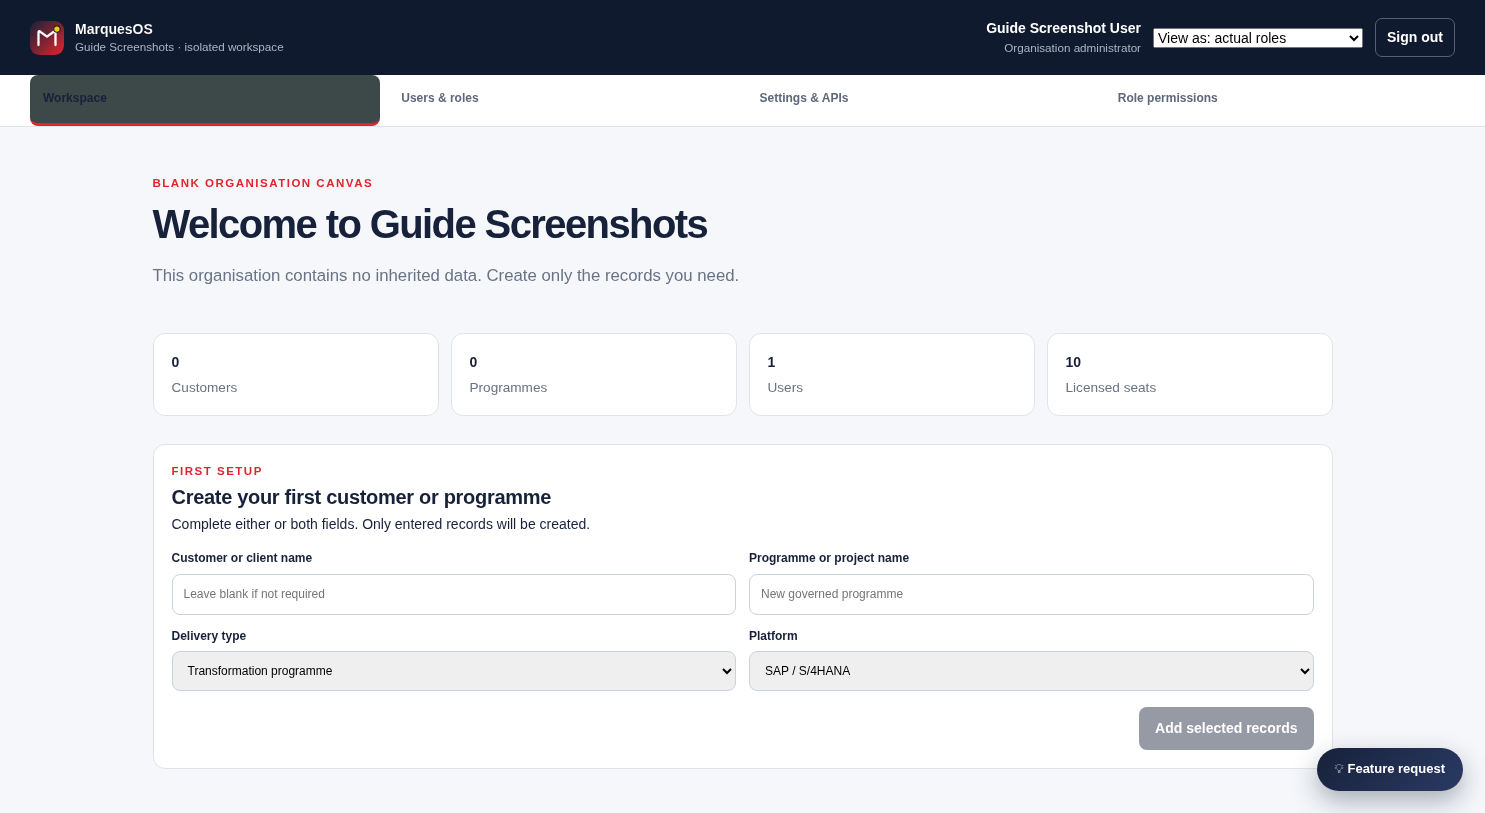Click the Users count card
Image resolution: width=1485 pixels, height=813 pixels.
(892, 374)
